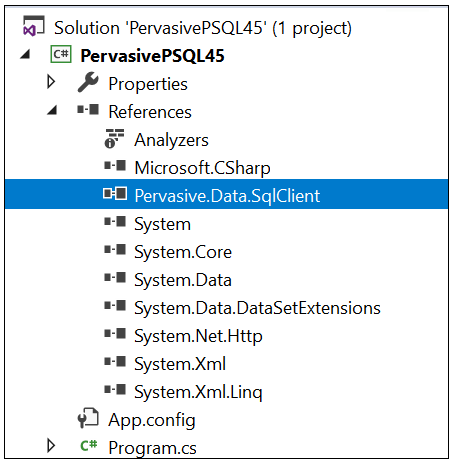
Task: Click the green C# icon for Program.cs
Action: coord(89,445)
